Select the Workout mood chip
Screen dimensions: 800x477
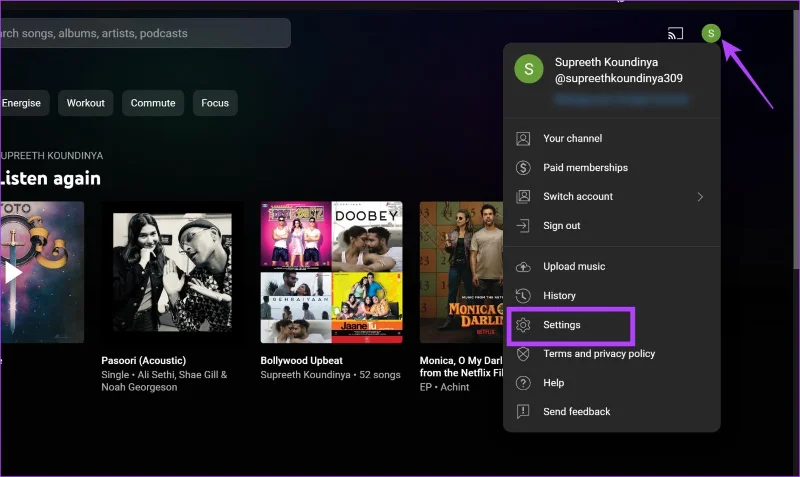(x=85, y=103)
